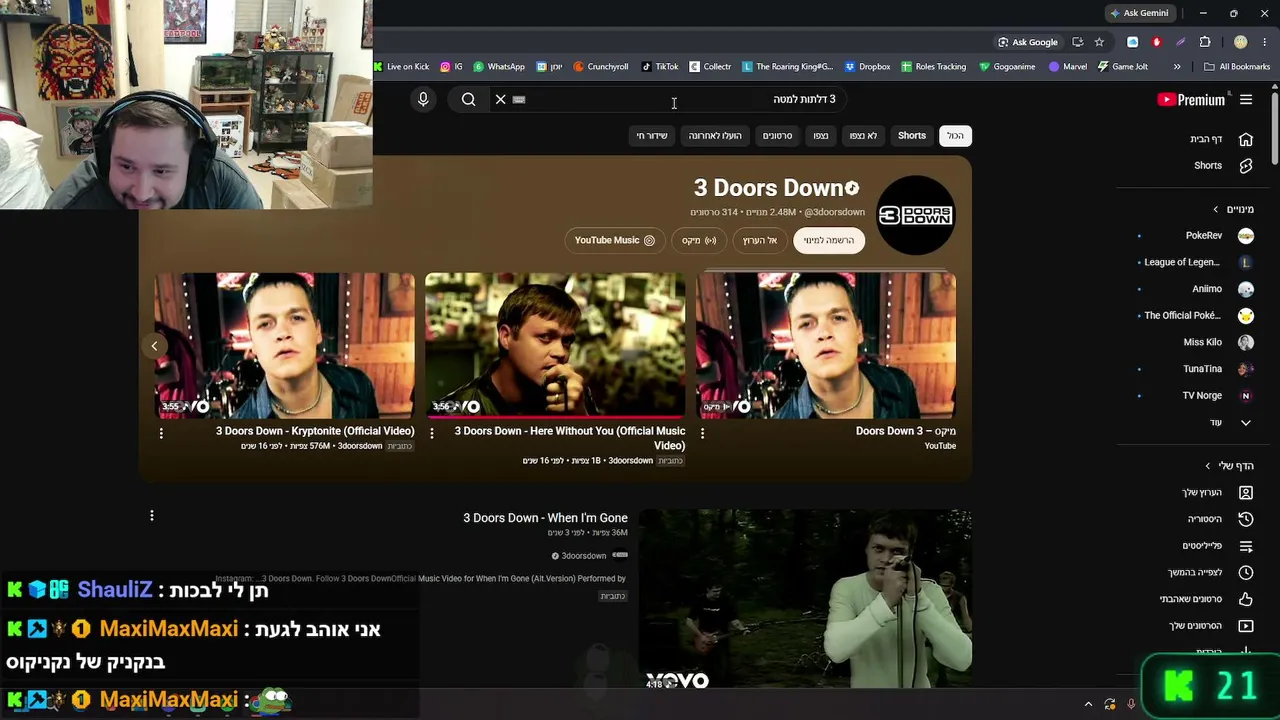Play the Here Without You video thumbnail
The image size is (1280, 720).
pos(555,346)
